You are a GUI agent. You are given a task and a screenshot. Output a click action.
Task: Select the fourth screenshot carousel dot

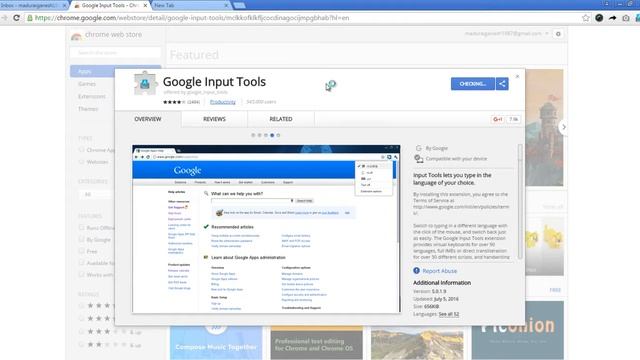pos(272,135)
